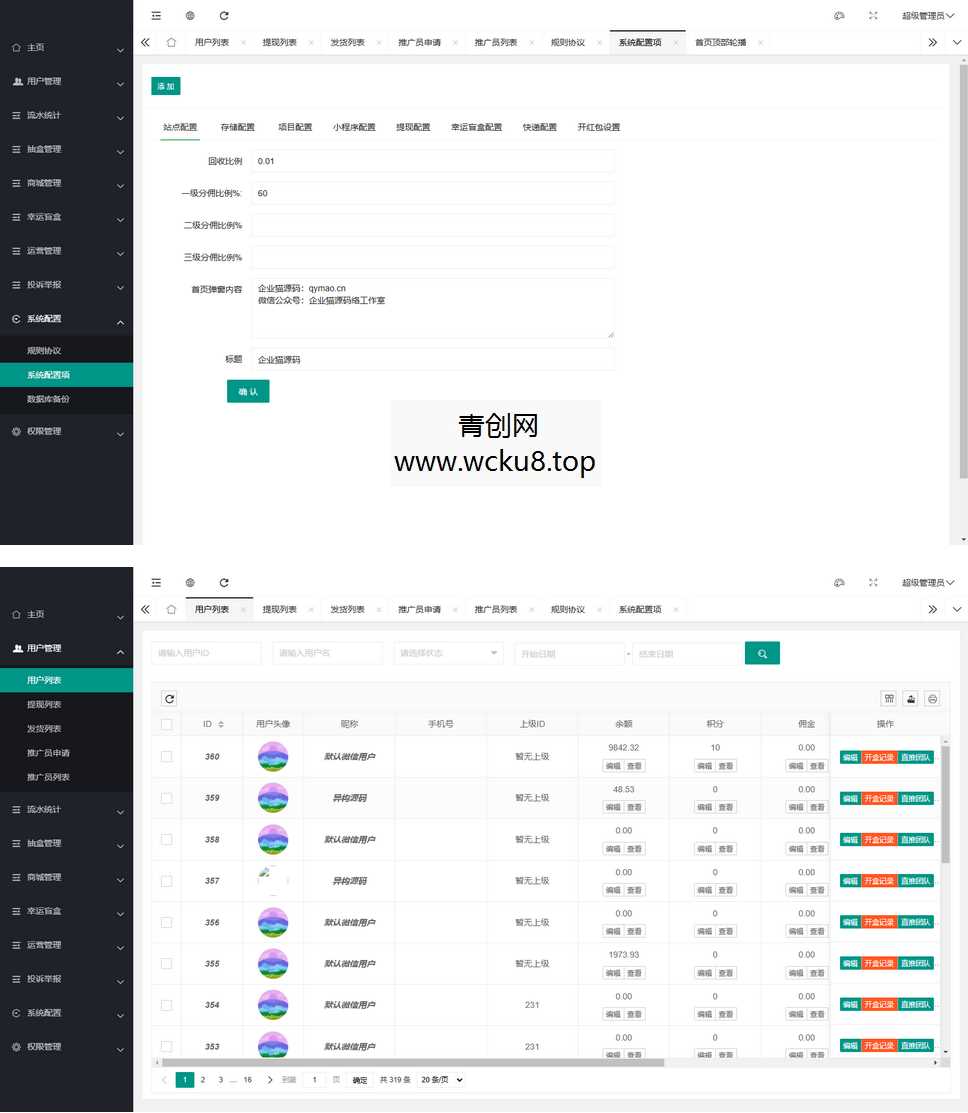
Task: Click the 确认 confirm button
Action: click(x=247, y=391)
